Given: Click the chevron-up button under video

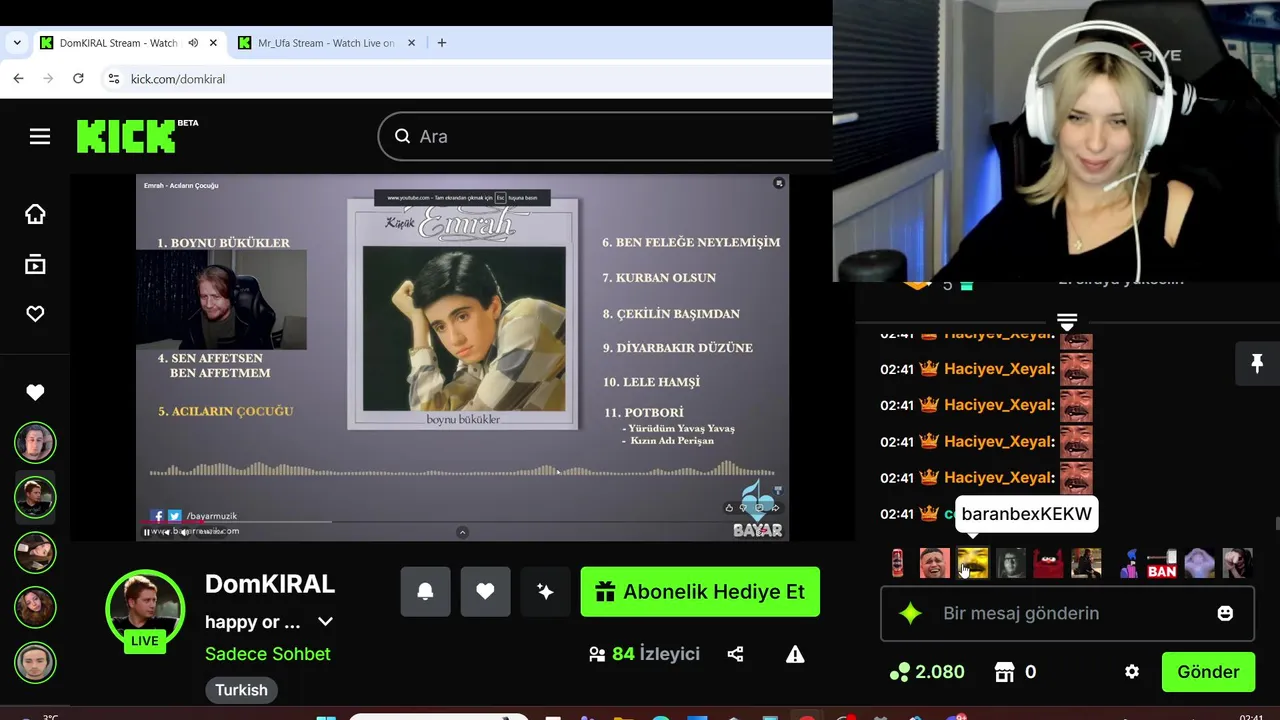Looking at the screenshot, I should point(462,532).
